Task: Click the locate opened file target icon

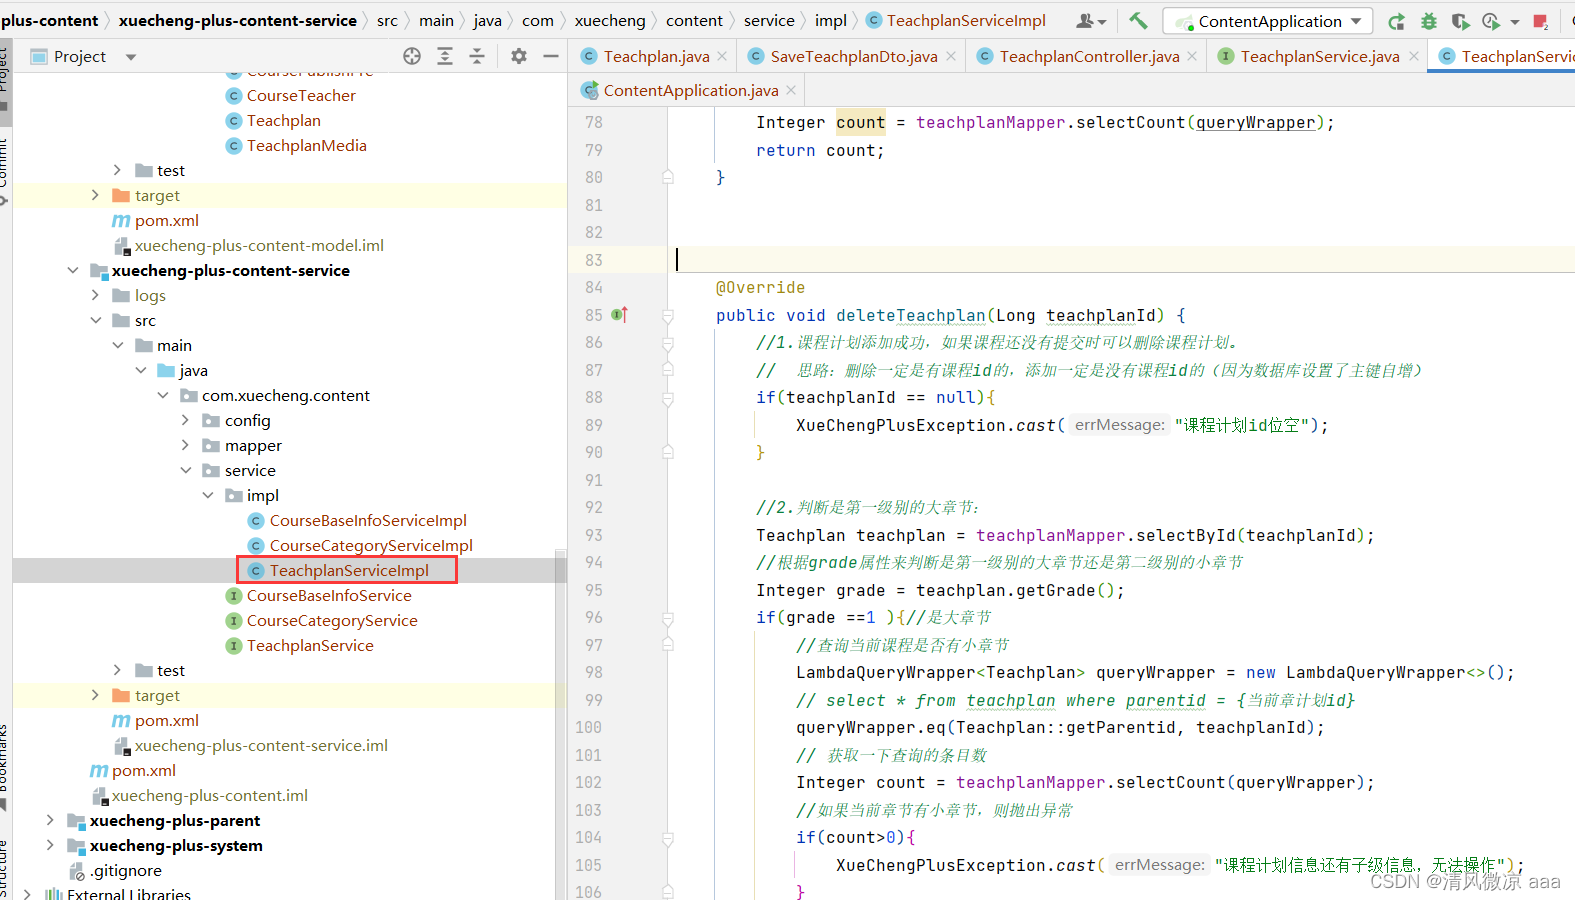Action: 412,56
